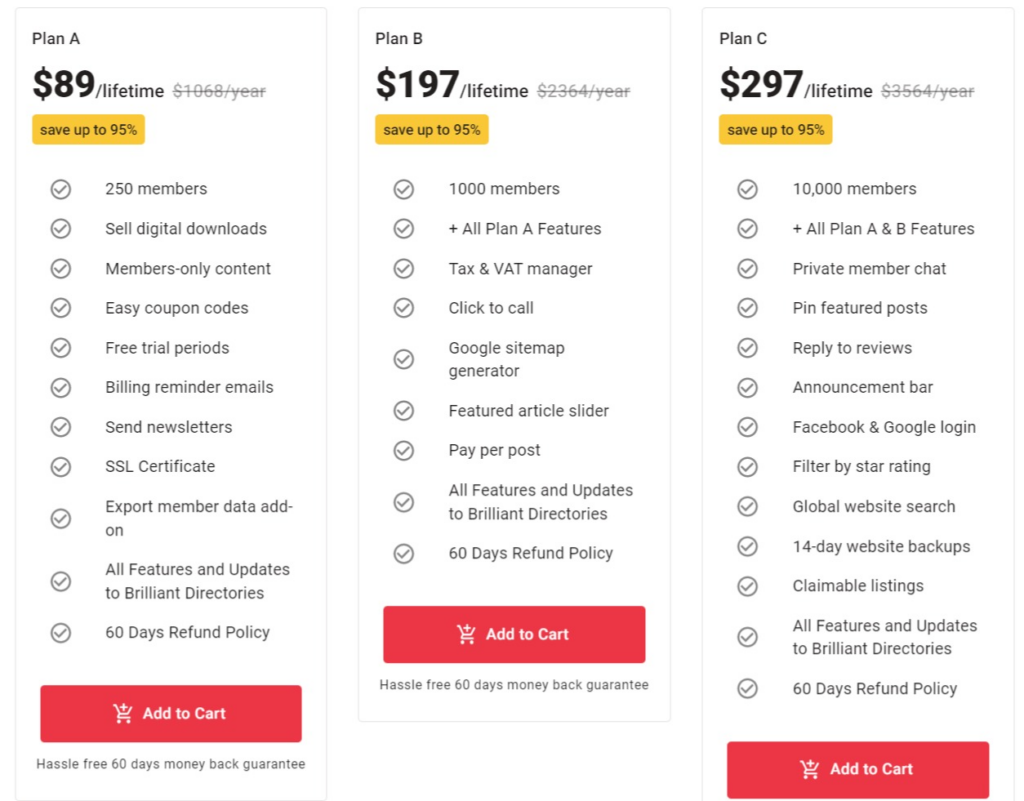Click check icon beside Global website search

(747, 507)
